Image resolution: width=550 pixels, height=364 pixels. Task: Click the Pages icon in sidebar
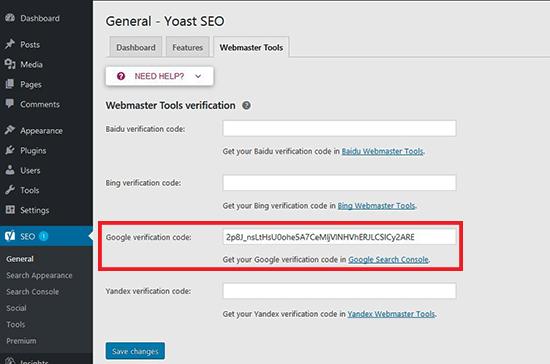pos(10,84)
